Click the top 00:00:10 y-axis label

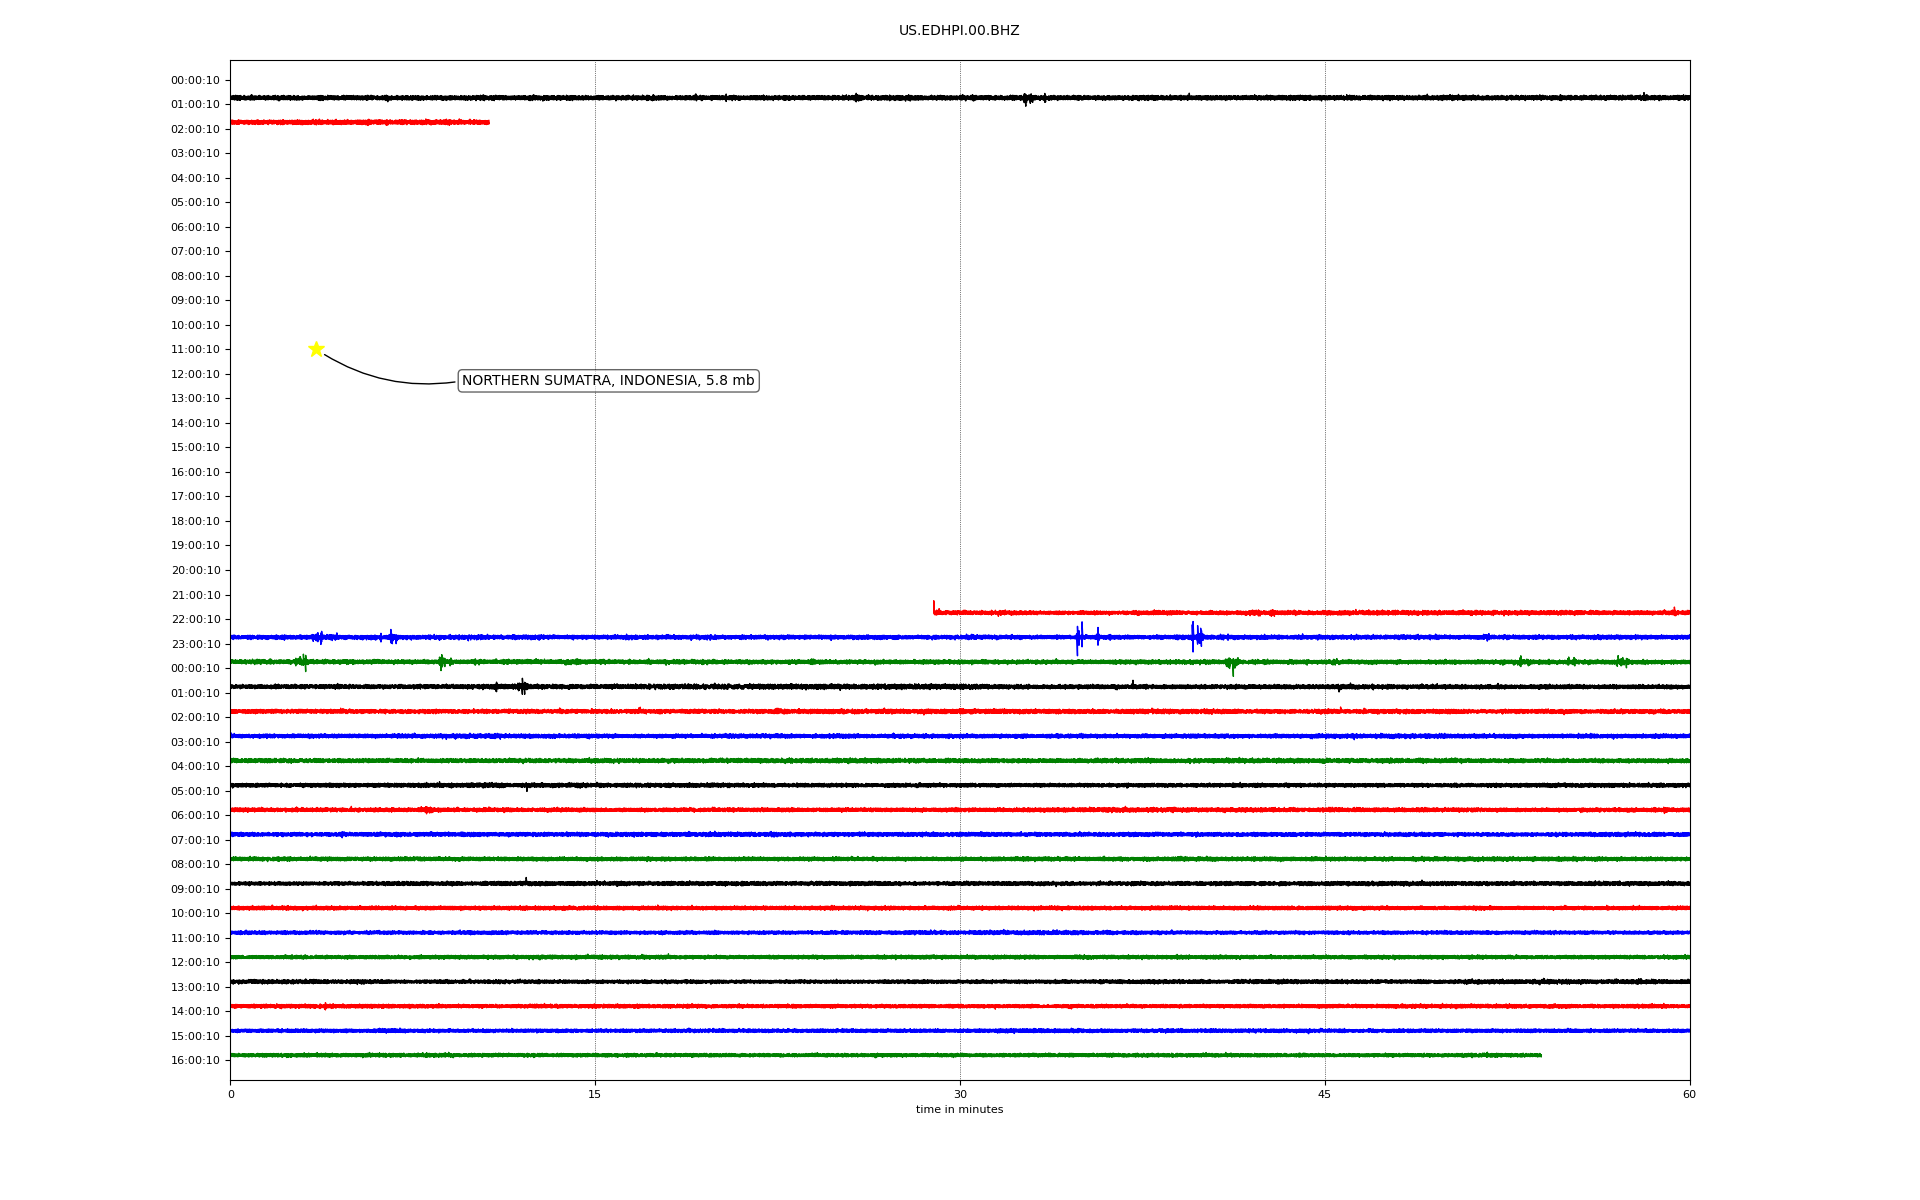(x=195, y=80)
